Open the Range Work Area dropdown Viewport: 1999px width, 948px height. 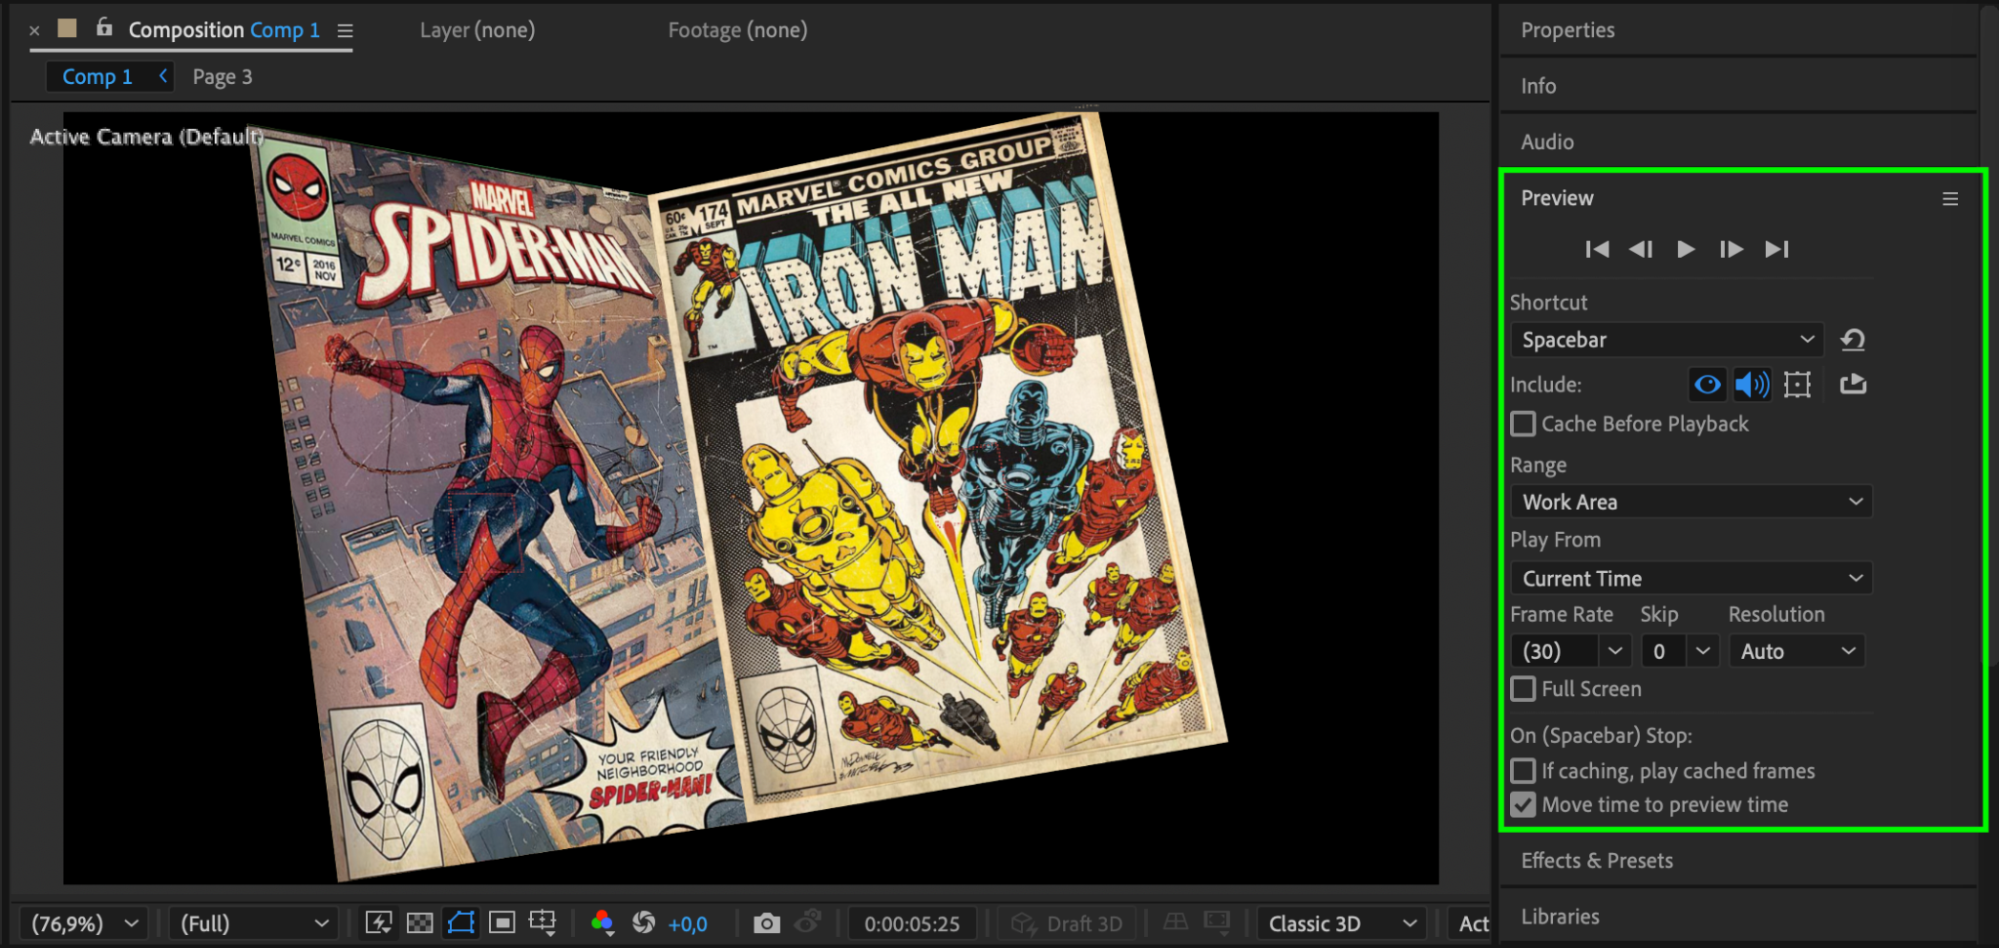click(1691, 502)
